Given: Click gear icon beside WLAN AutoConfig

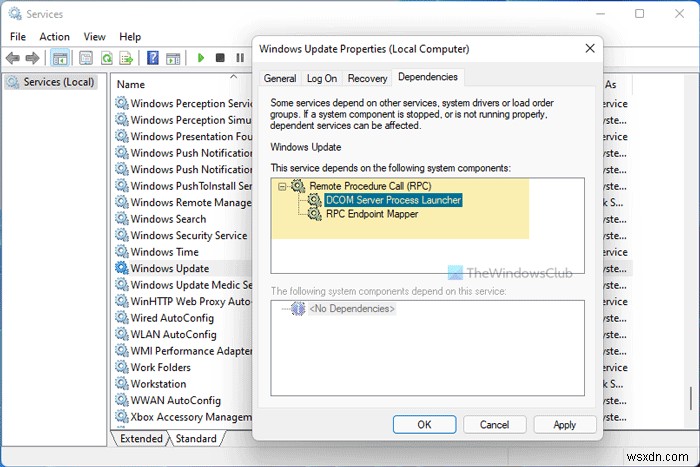Looking at the screenshot, I should [x=121, y=334].
